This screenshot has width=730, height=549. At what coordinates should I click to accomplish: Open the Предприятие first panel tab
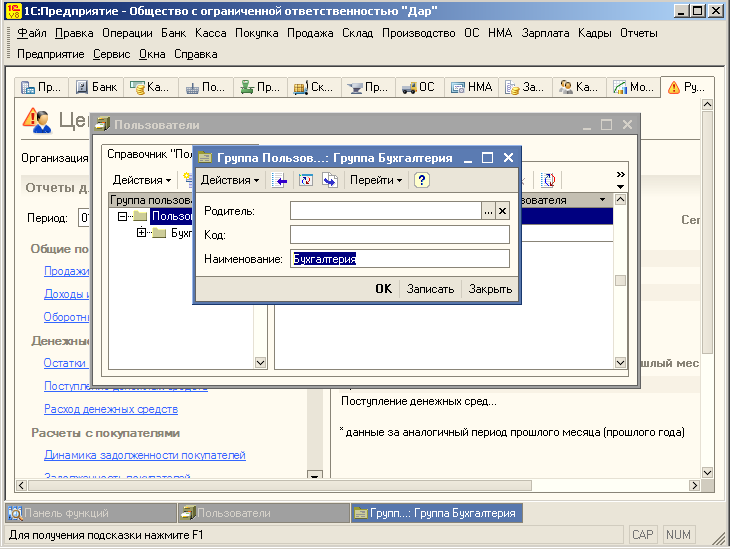[41, 87]
